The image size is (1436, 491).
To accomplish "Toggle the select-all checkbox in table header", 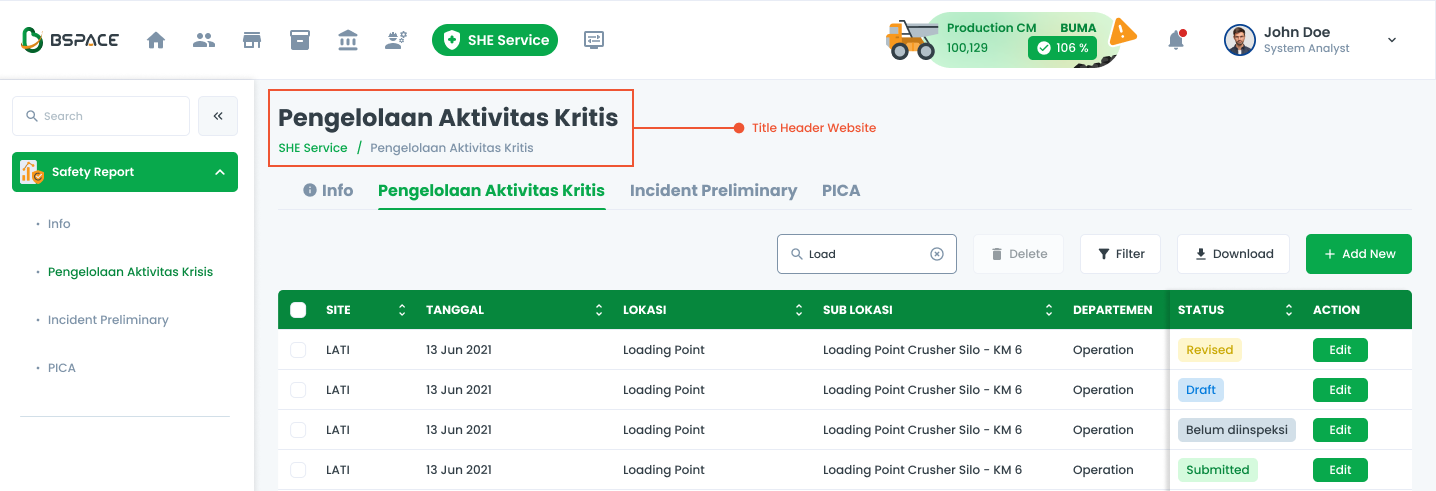I will pos(298,310).
